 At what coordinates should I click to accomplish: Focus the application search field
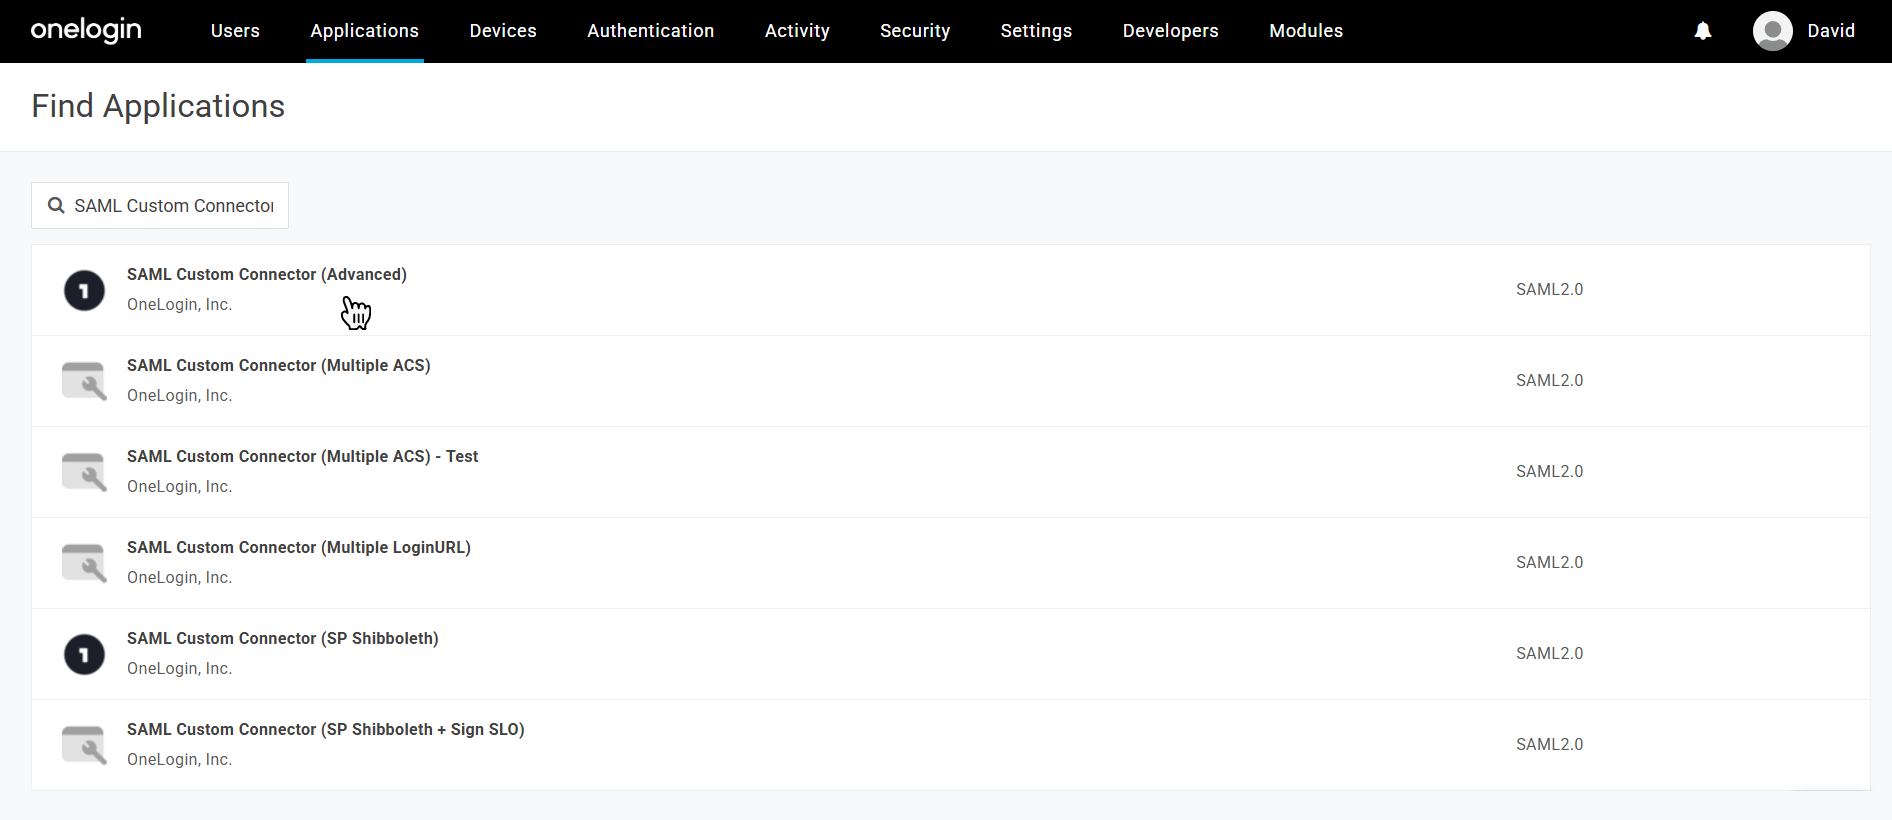point(160,205)
